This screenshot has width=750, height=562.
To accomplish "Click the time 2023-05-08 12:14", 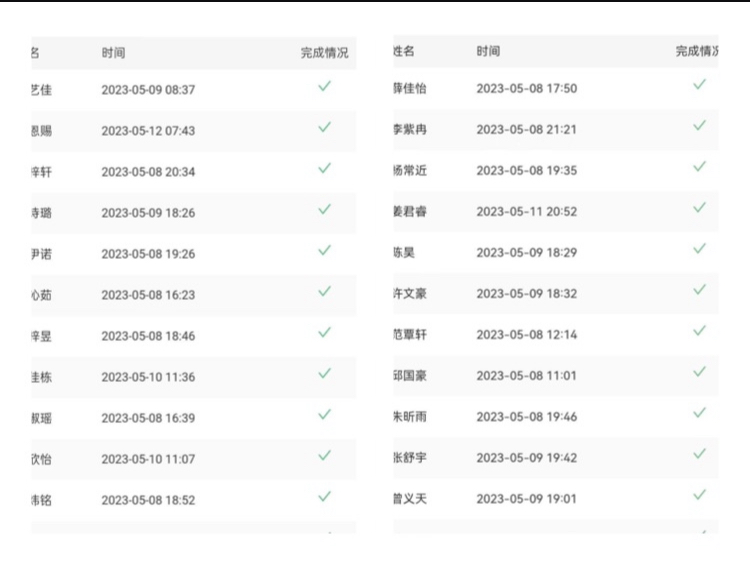I will pos(527,335).
